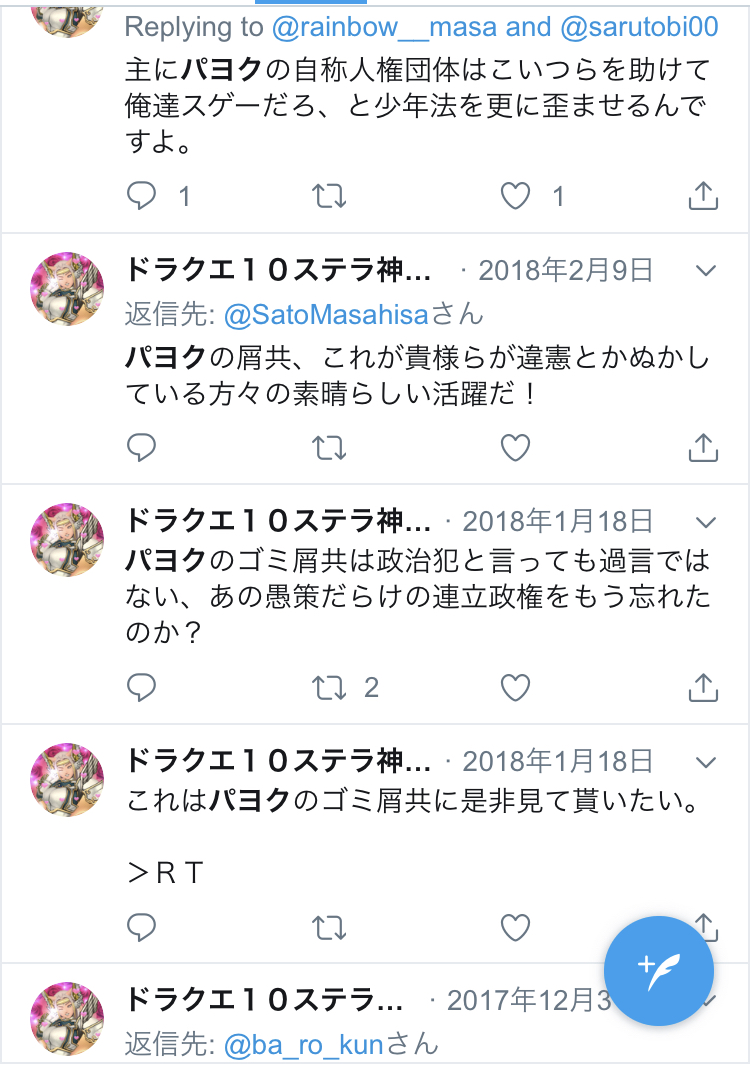Like the tweet with 2 retweets
750x1068 pixels.
(516, 688)
